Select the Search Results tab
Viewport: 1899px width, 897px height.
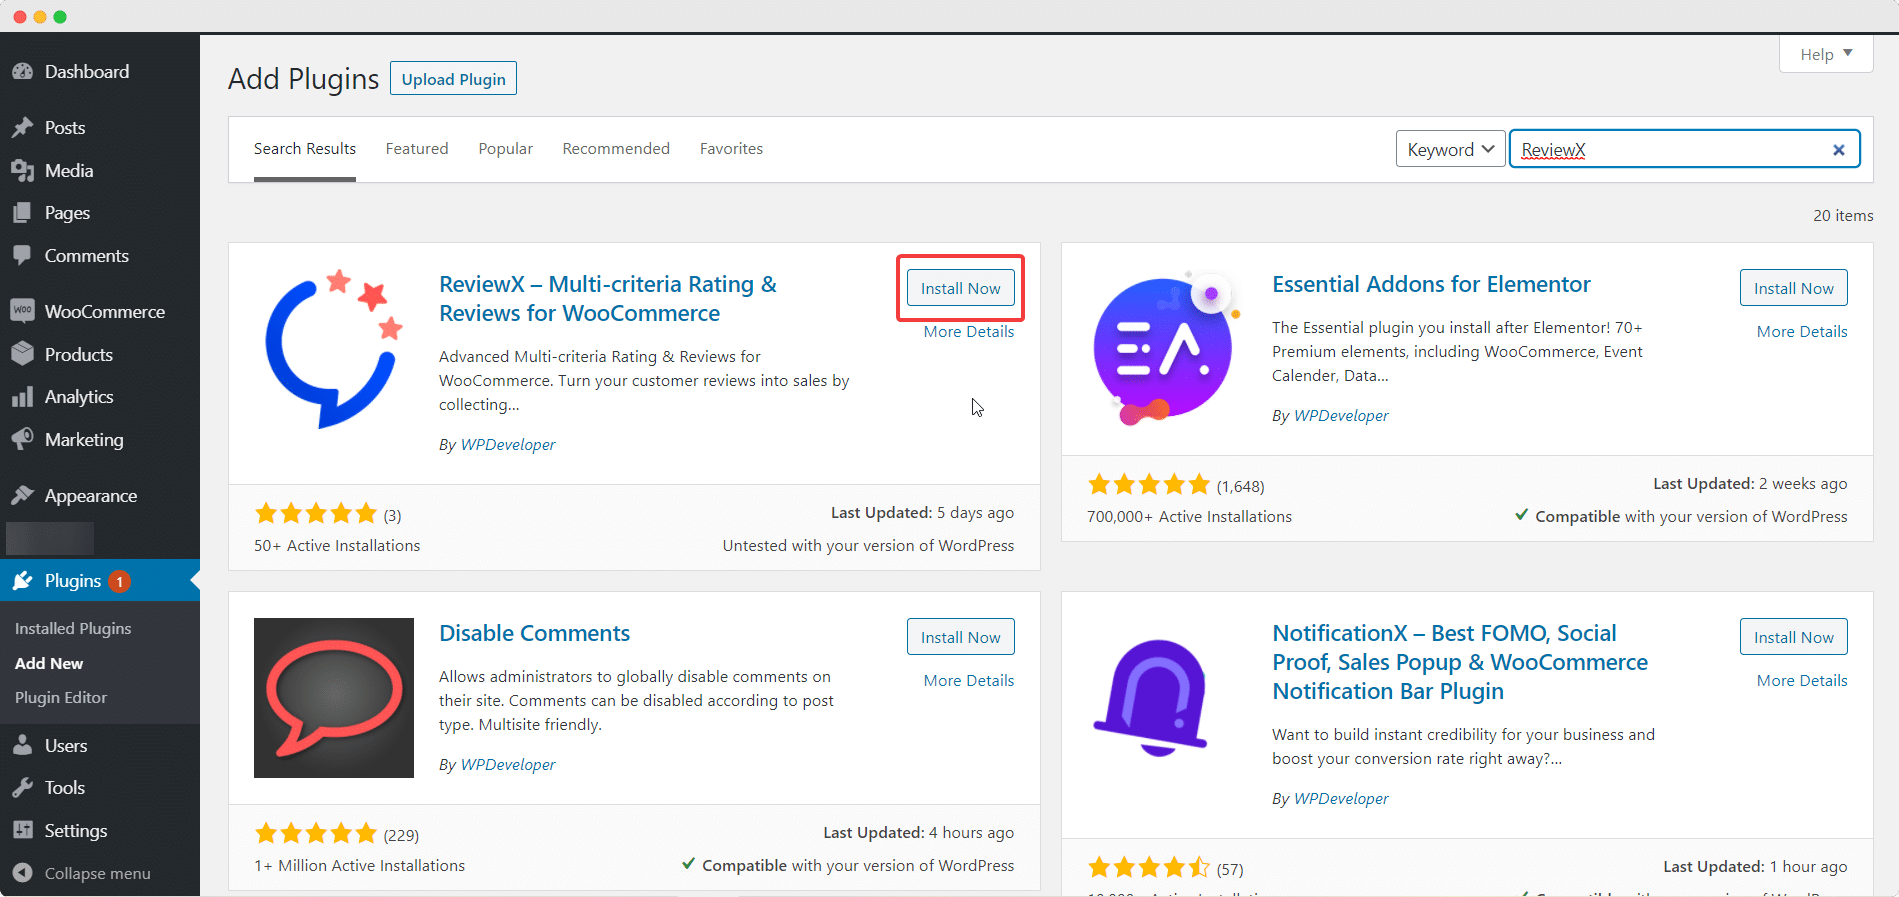(x=305, y=149)
